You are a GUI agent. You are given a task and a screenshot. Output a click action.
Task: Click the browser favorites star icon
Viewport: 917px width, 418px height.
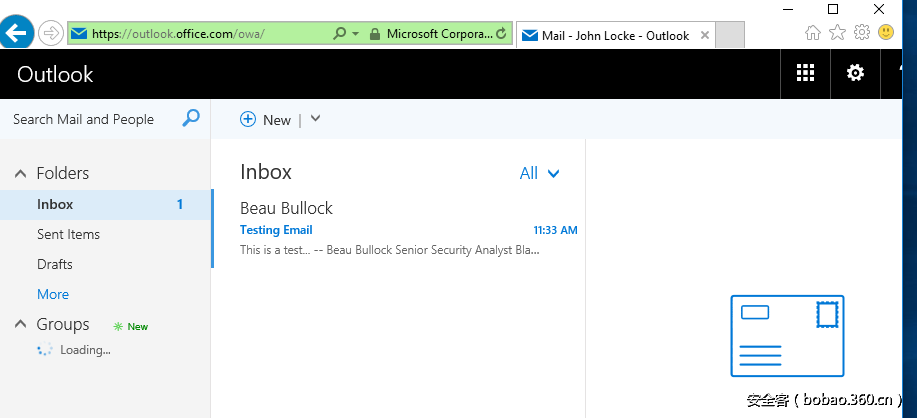(837, 33)
